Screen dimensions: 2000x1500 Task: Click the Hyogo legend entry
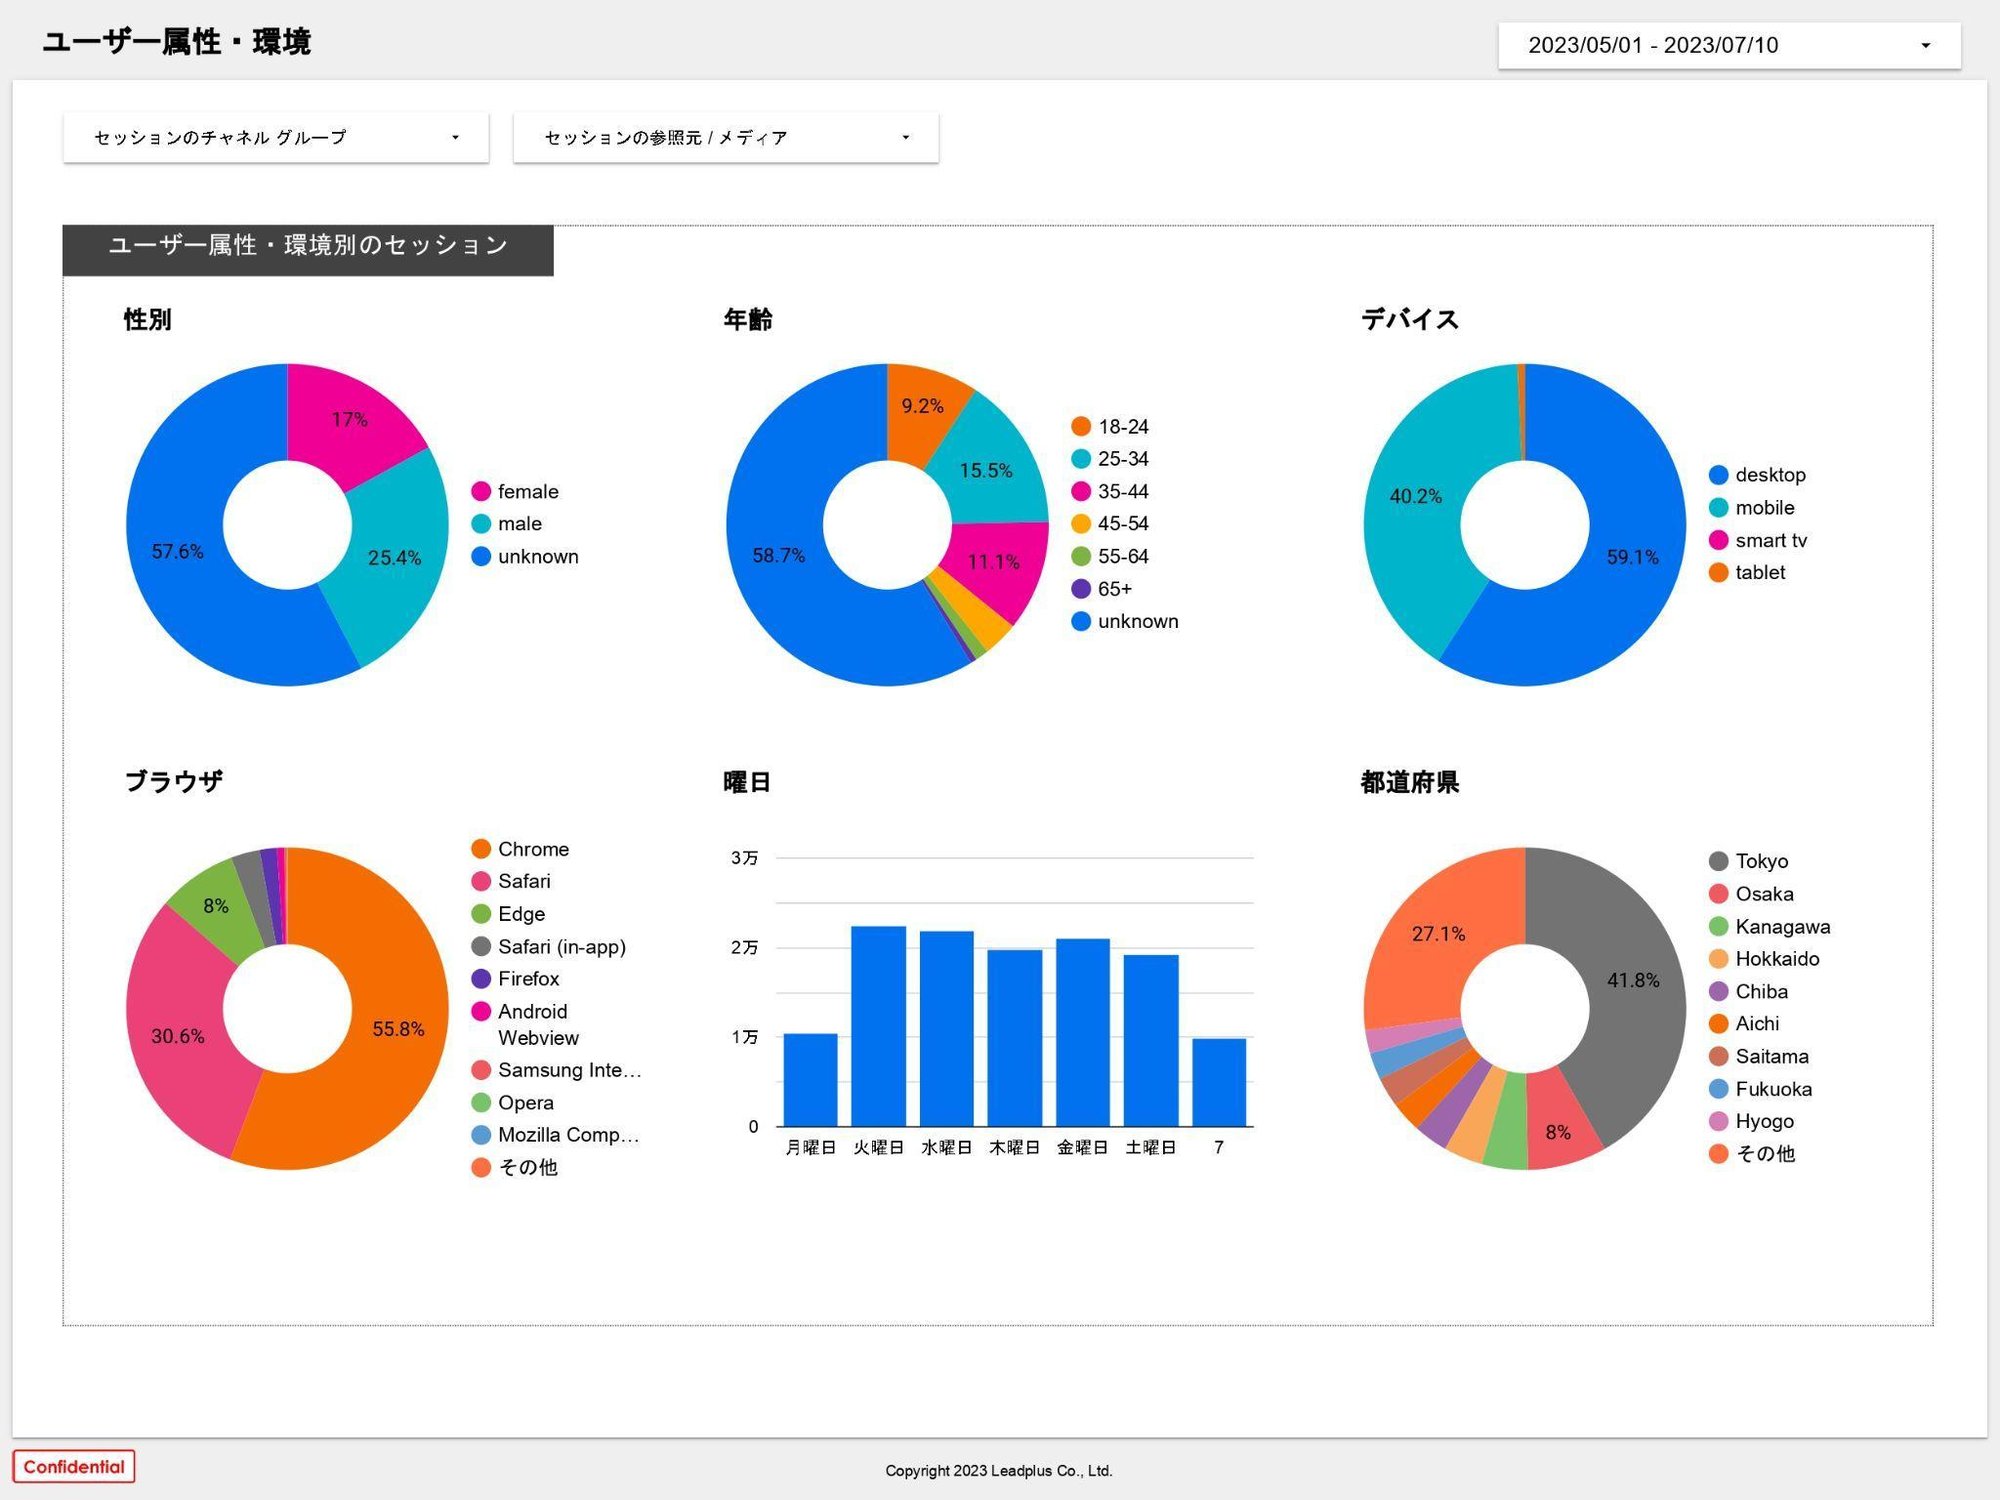(x=1752, y=1121)
